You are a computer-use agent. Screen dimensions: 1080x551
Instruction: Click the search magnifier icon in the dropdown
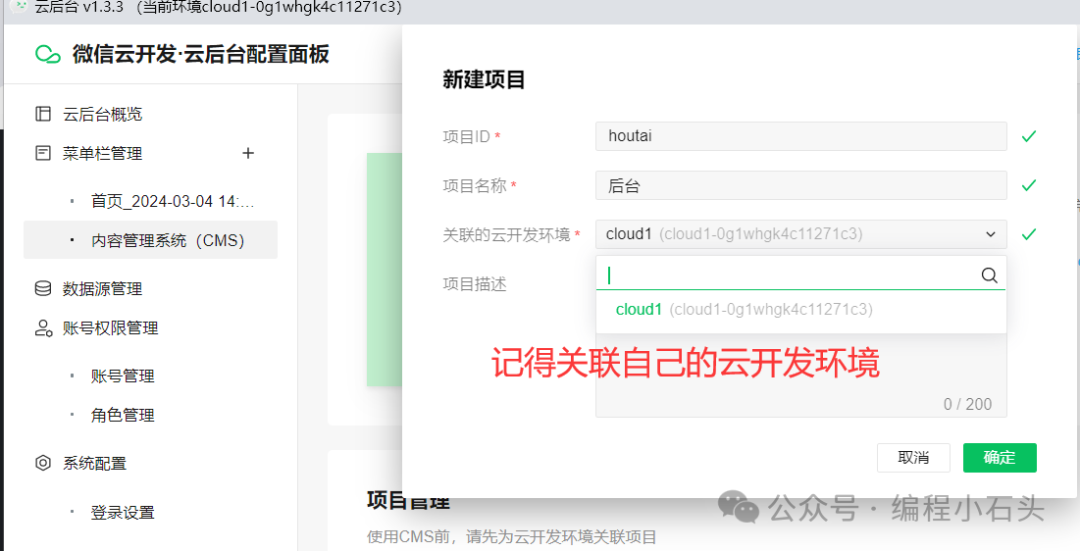tap(989, 276)
